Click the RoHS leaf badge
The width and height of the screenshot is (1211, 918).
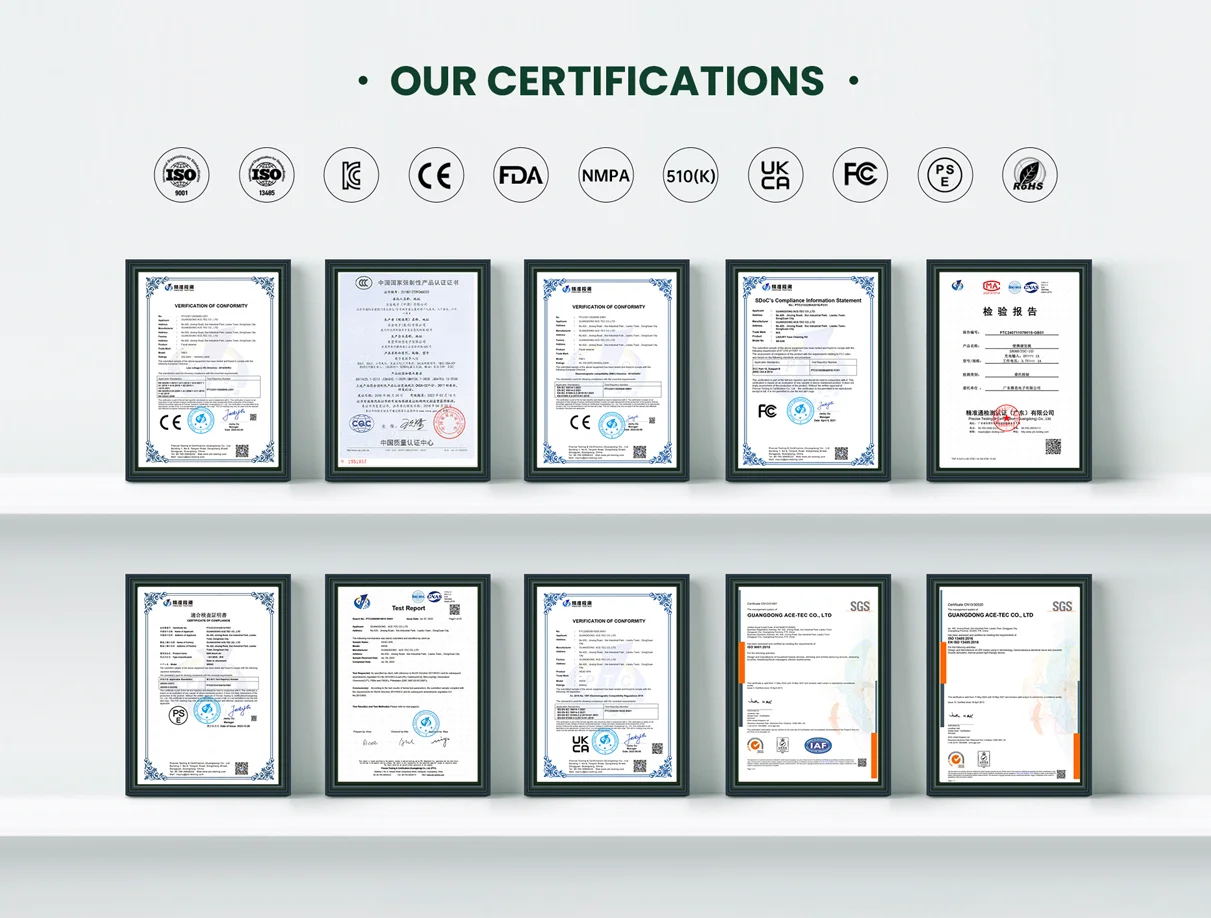pos(1029,176)
